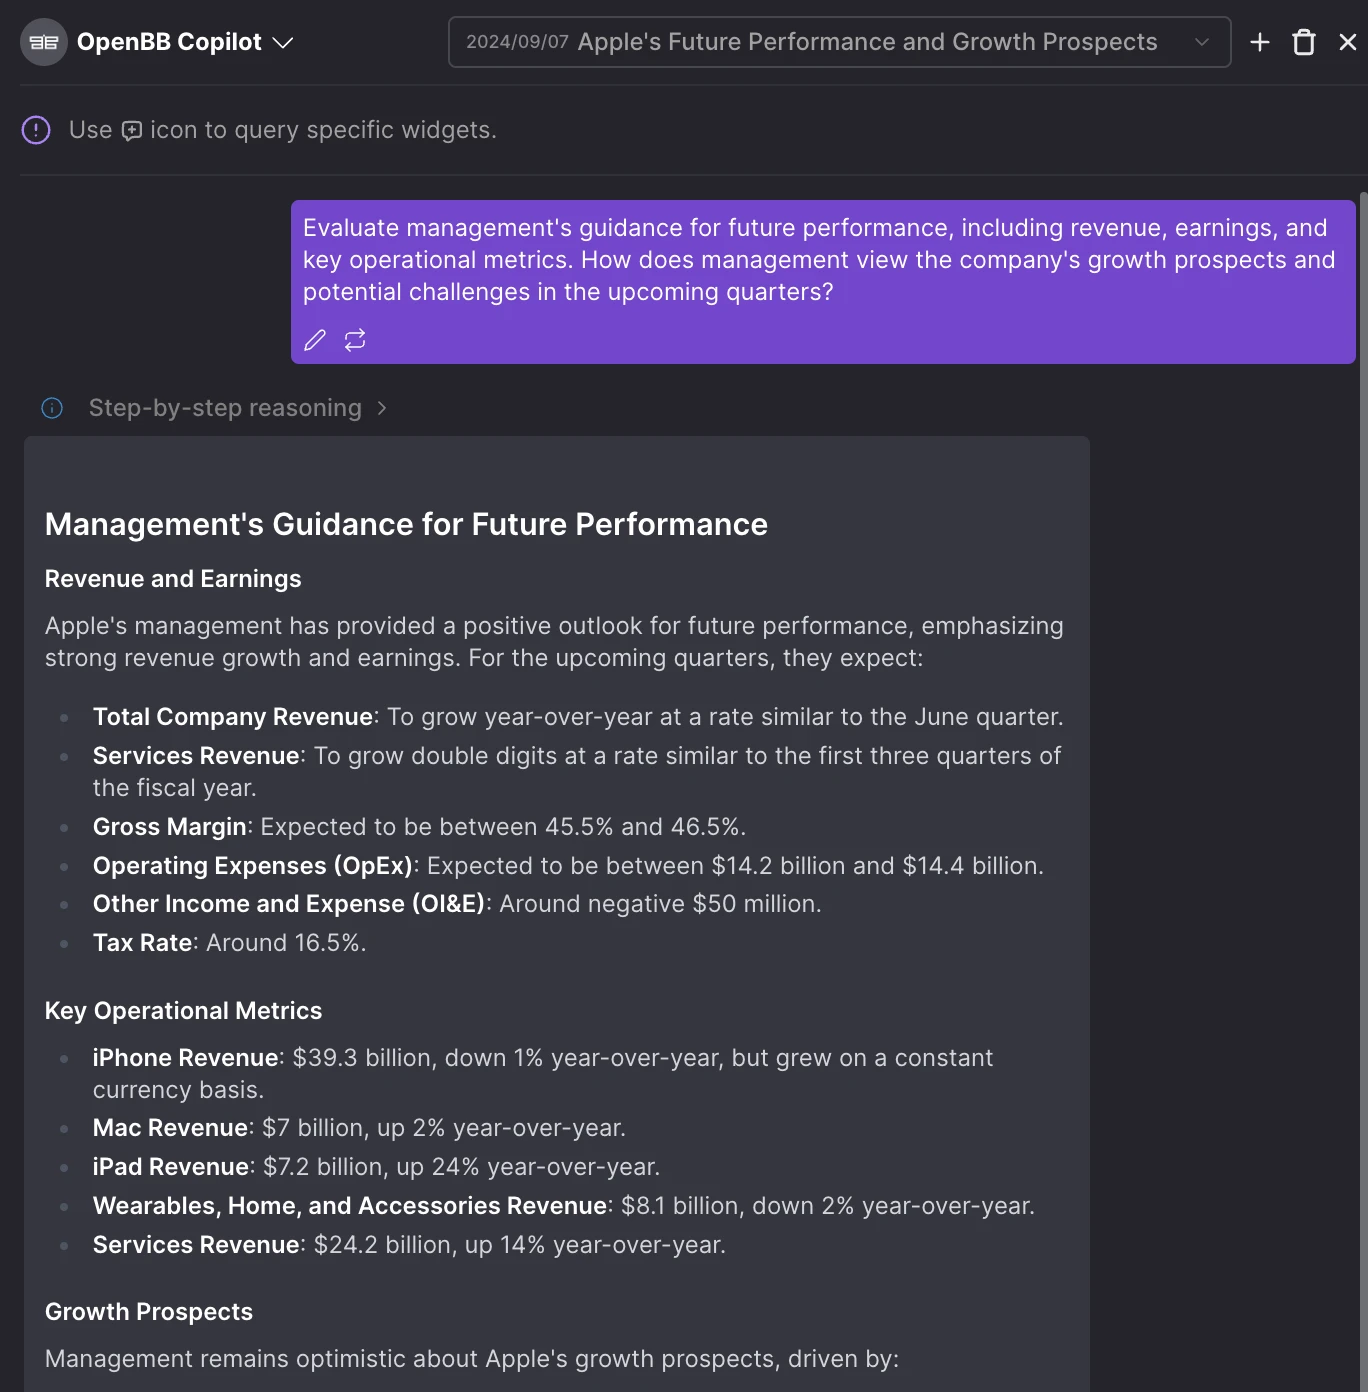Select the Apple's Future Performance conversation title
The height and width of the screenshot is (1392, 1368).
[867, 42]
